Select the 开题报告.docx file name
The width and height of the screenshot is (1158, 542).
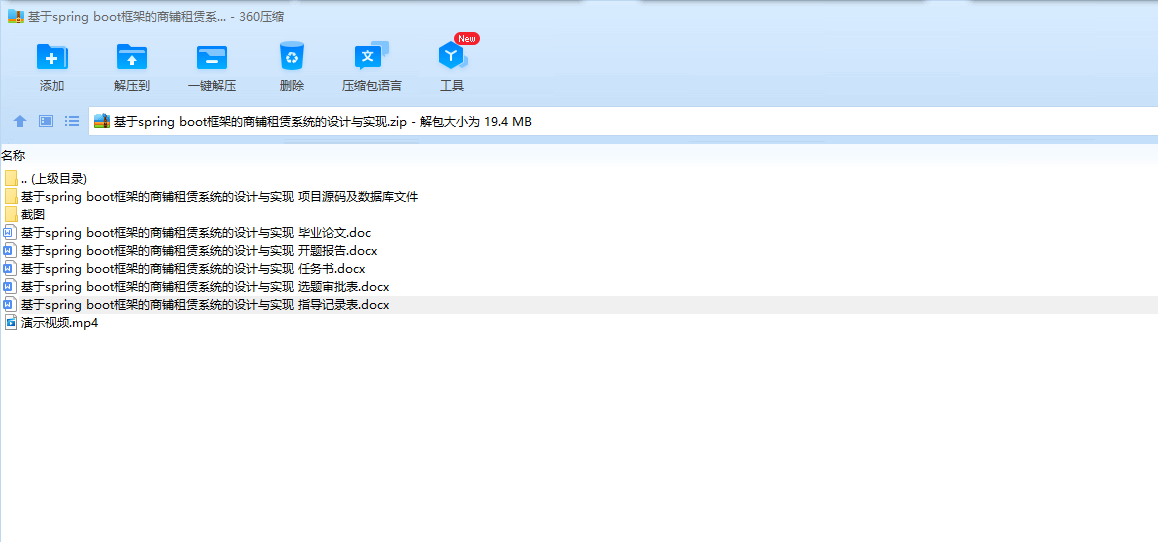point(199,250)
